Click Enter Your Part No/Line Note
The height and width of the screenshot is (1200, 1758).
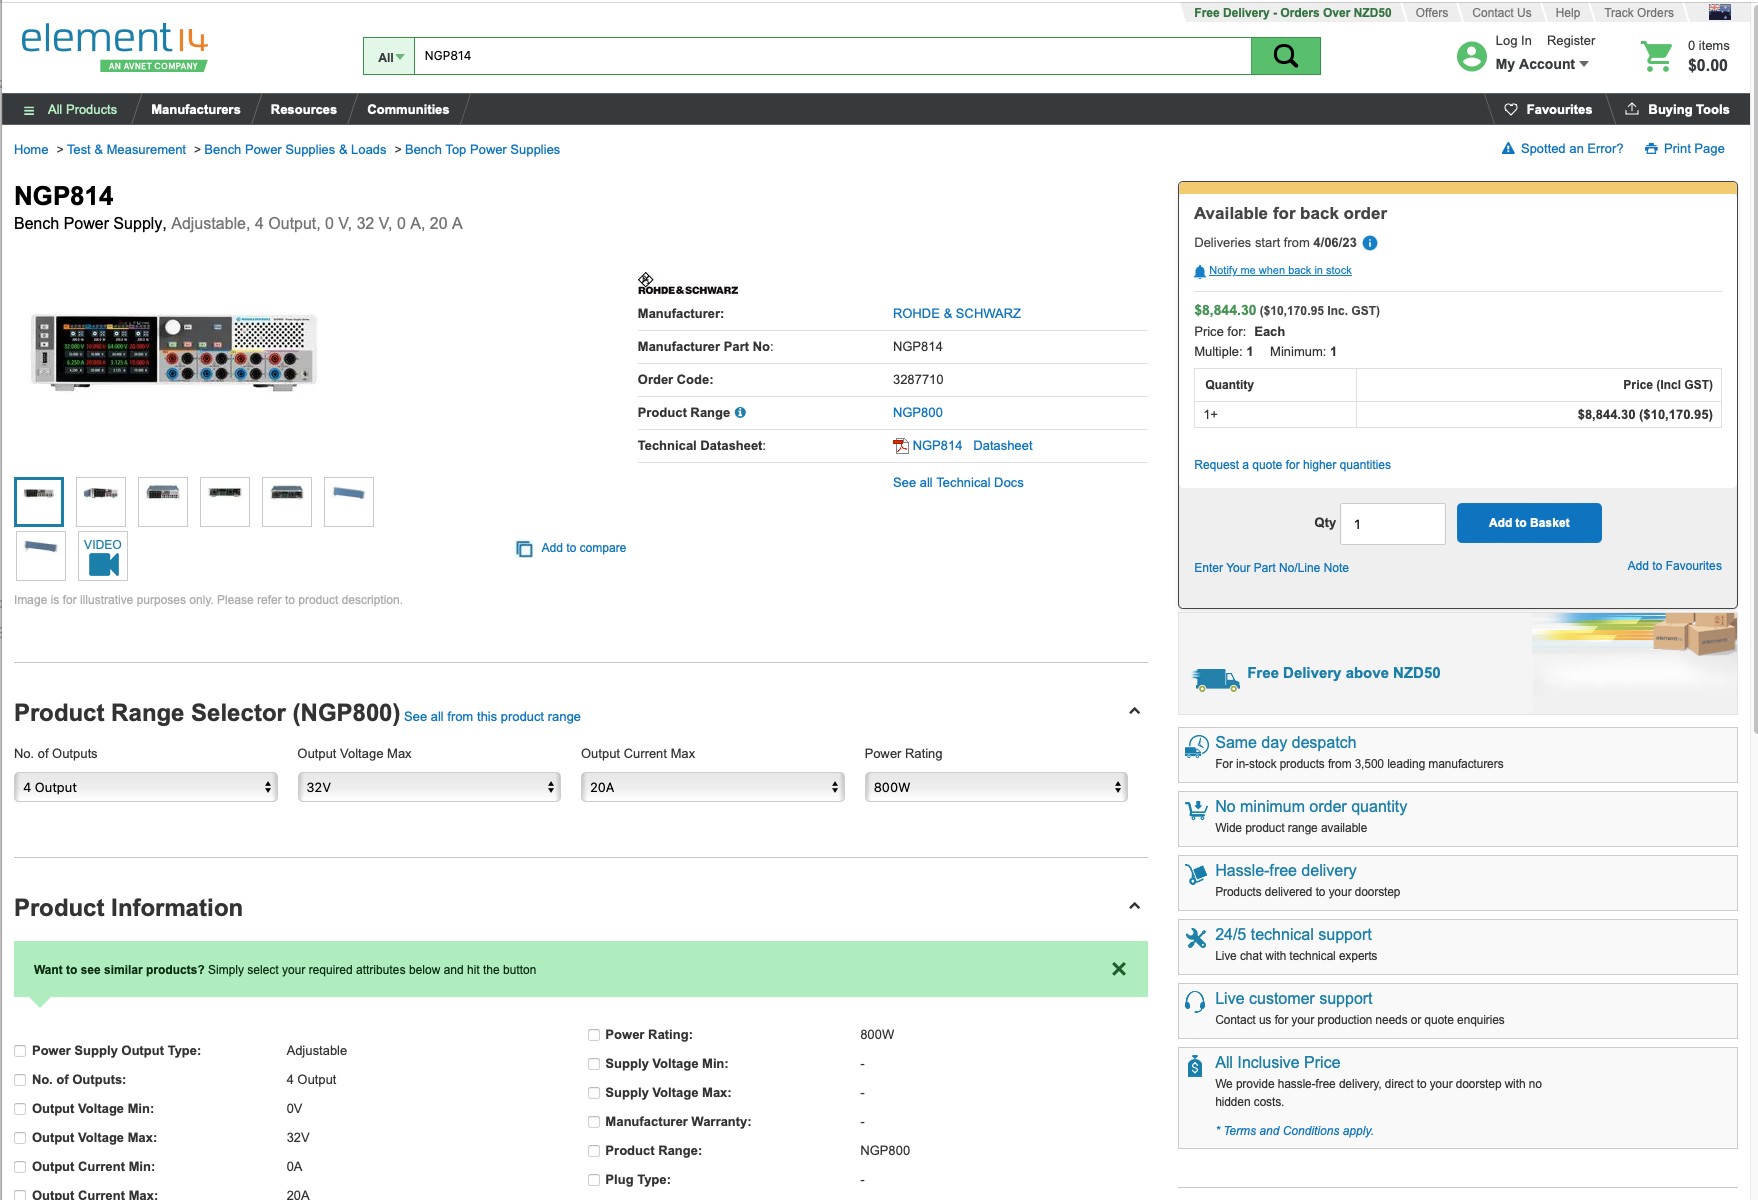[1271, 568]
